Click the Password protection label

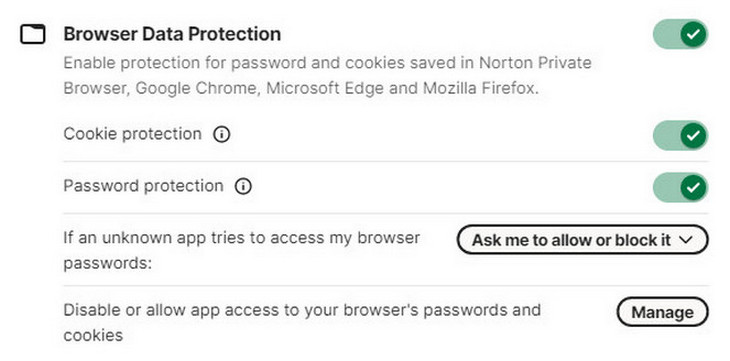(x=143, y=186)
